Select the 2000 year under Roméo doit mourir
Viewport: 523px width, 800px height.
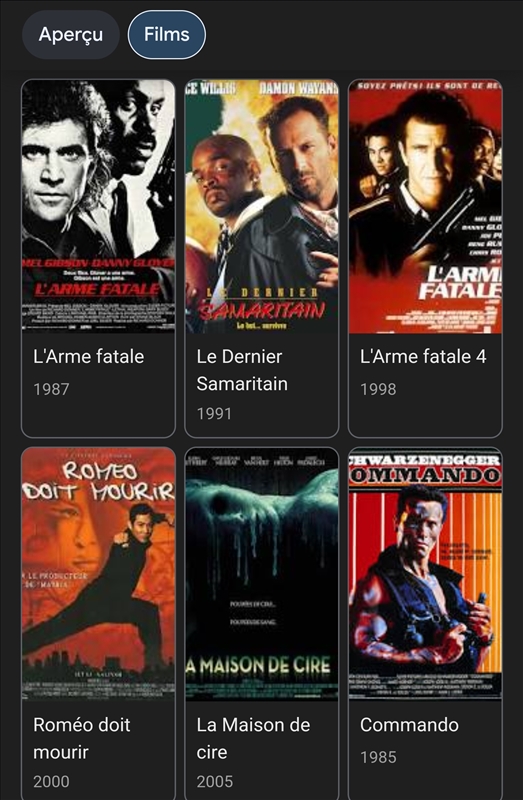(x=52, y=782)
